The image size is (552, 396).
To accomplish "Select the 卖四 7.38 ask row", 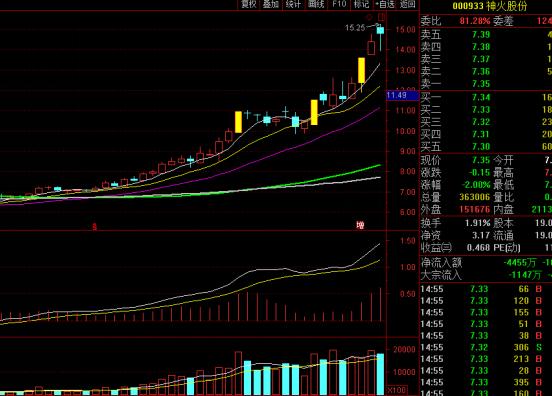I will (x=486, y=47).
